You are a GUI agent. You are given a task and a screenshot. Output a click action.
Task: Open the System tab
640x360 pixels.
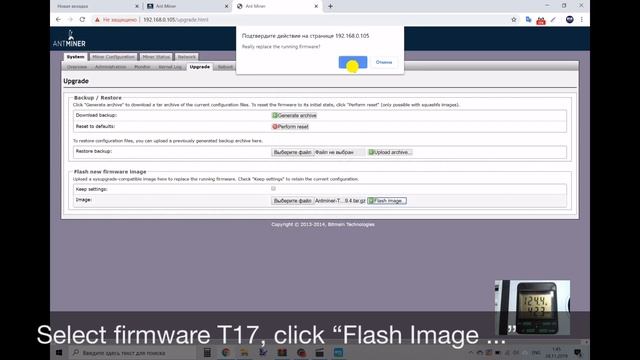(76, 57)
